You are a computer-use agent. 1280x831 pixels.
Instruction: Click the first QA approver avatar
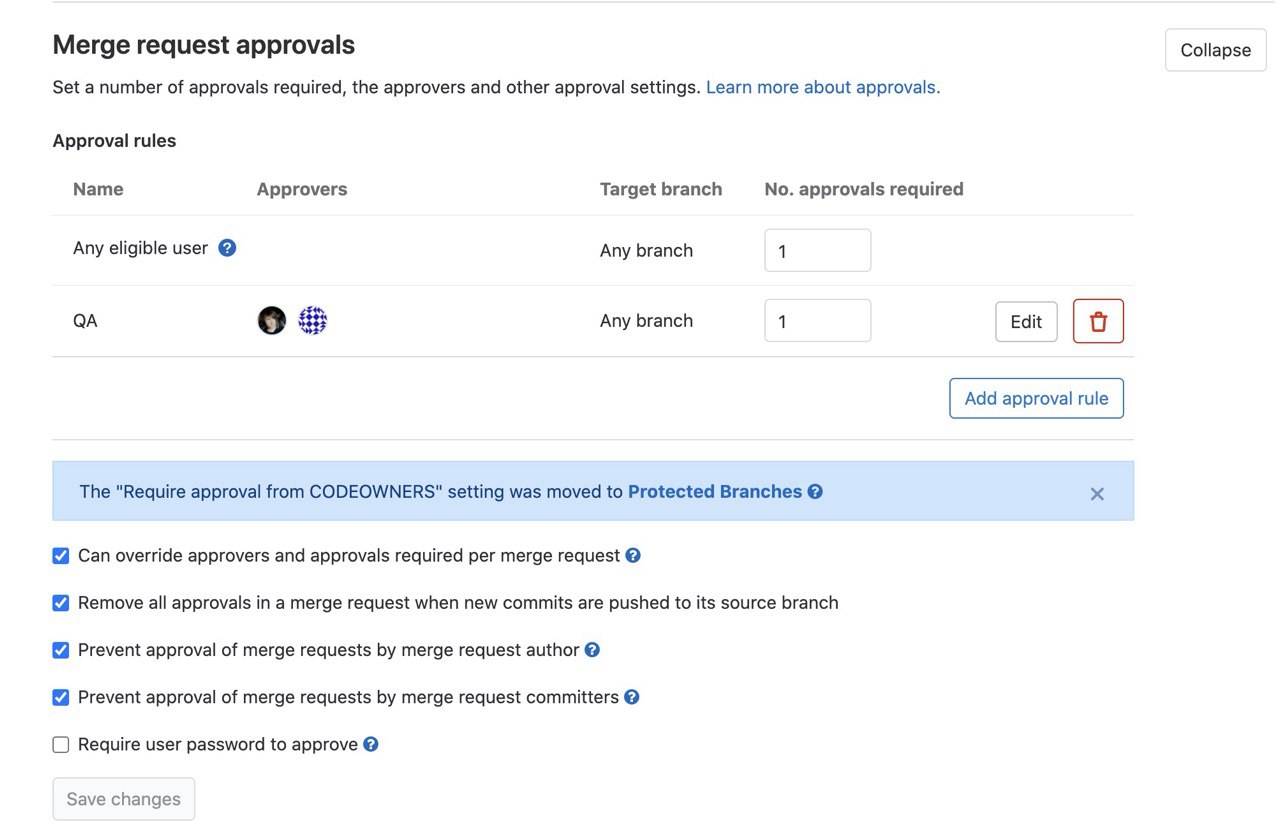272,320
